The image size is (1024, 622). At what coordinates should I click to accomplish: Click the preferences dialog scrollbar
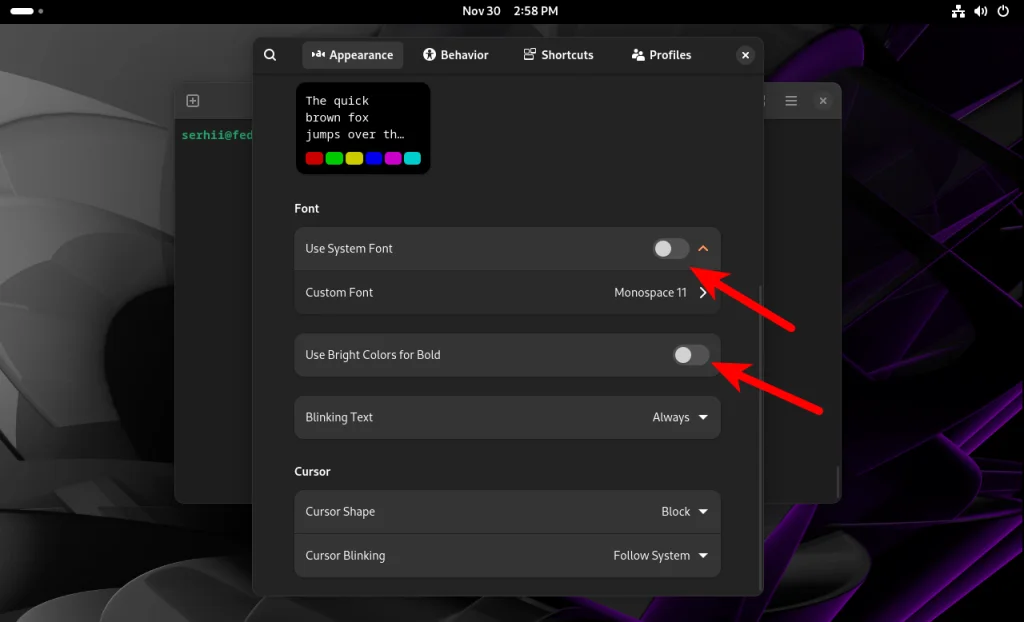click(x=760, y=438)
